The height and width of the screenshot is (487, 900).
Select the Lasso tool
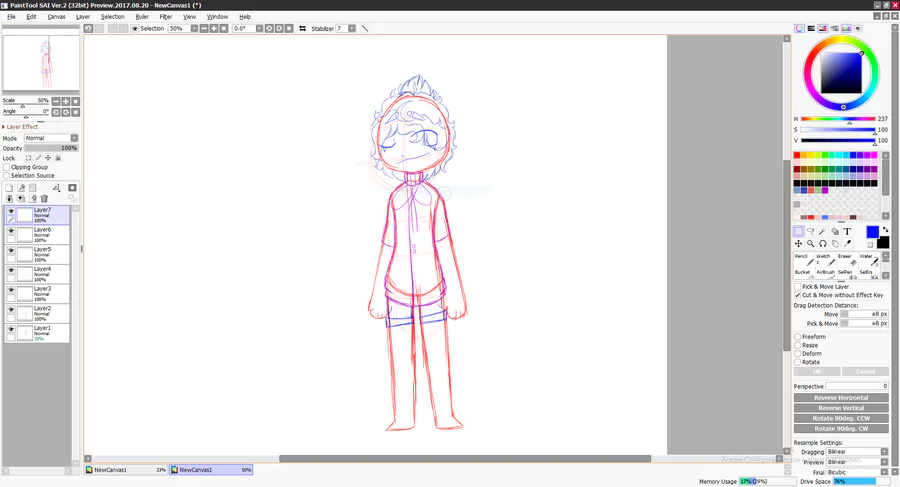810,231
